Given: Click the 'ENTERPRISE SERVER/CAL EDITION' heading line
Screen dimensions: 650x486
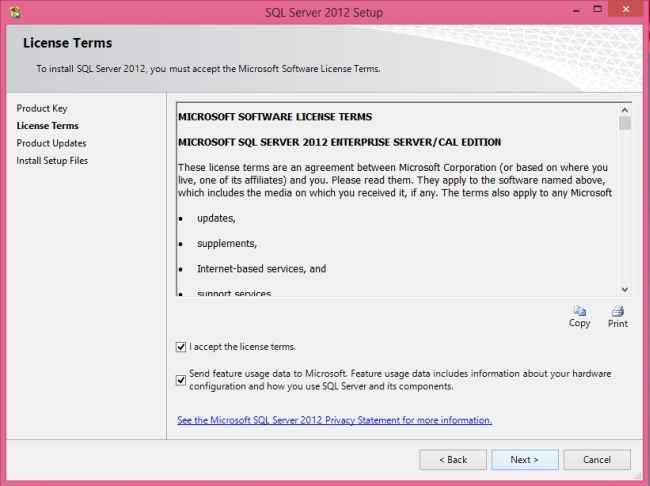Looking at the screenshot, I should [x=340, y=142].
